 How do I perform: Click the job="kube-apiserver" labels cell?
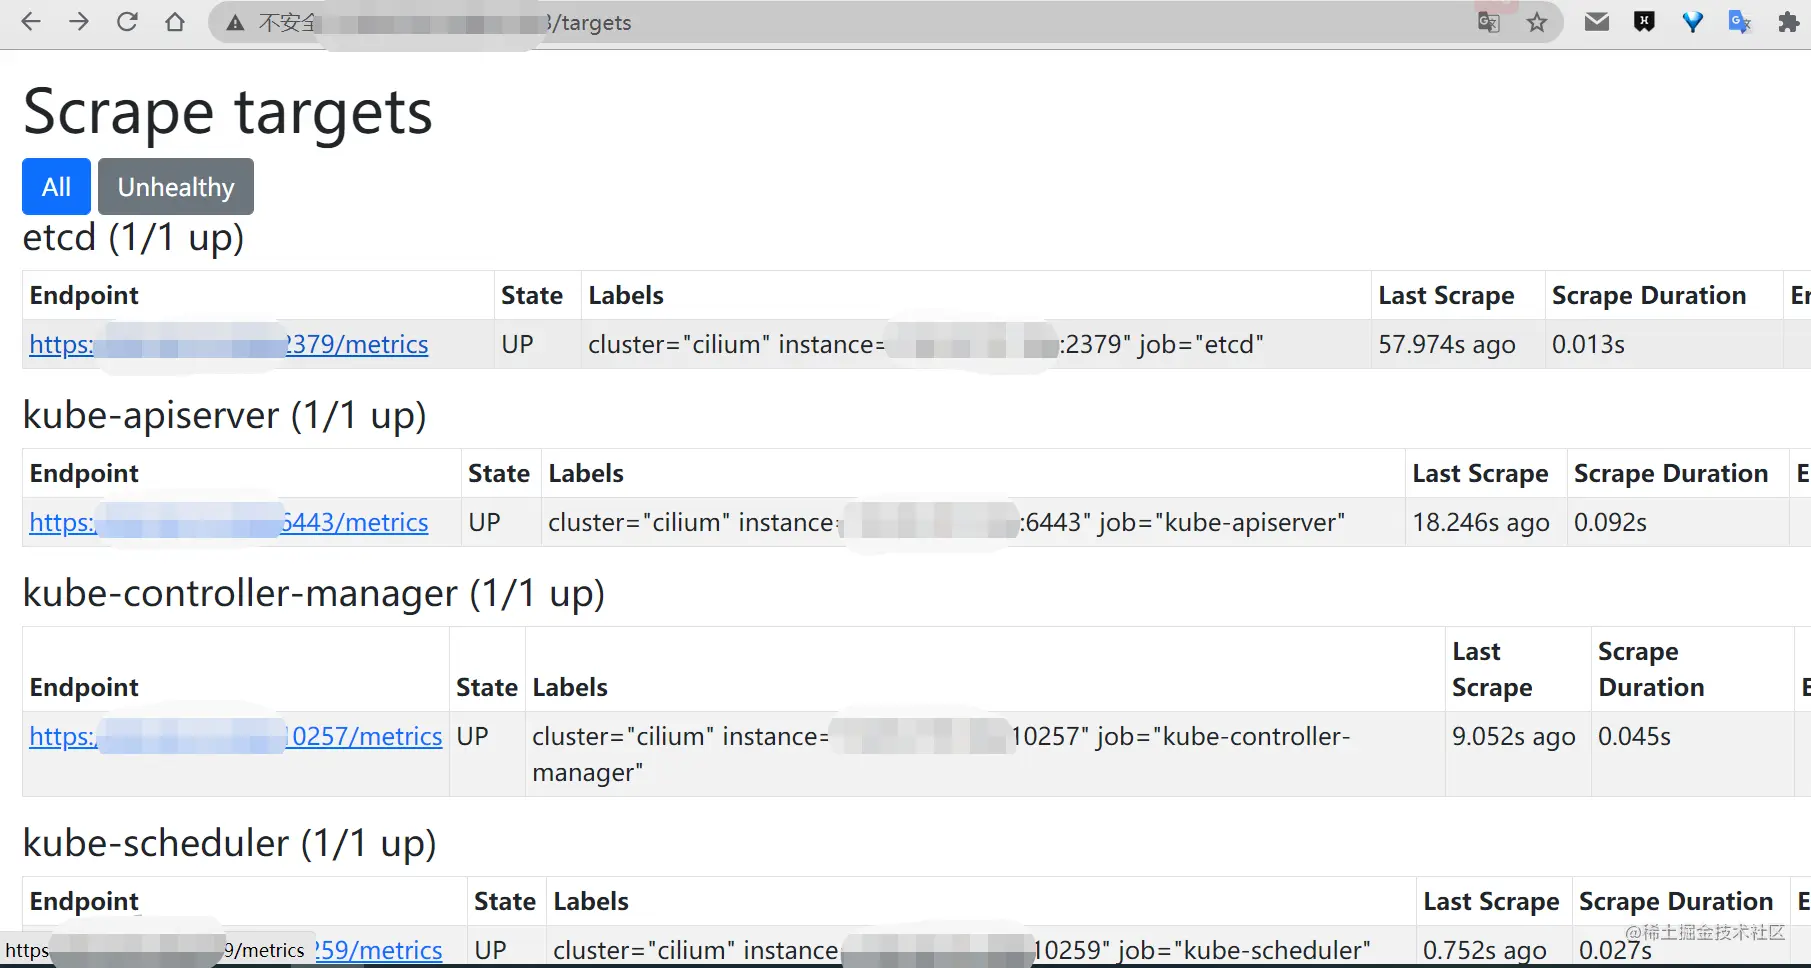pyautogui.click(x=973, y=522)
